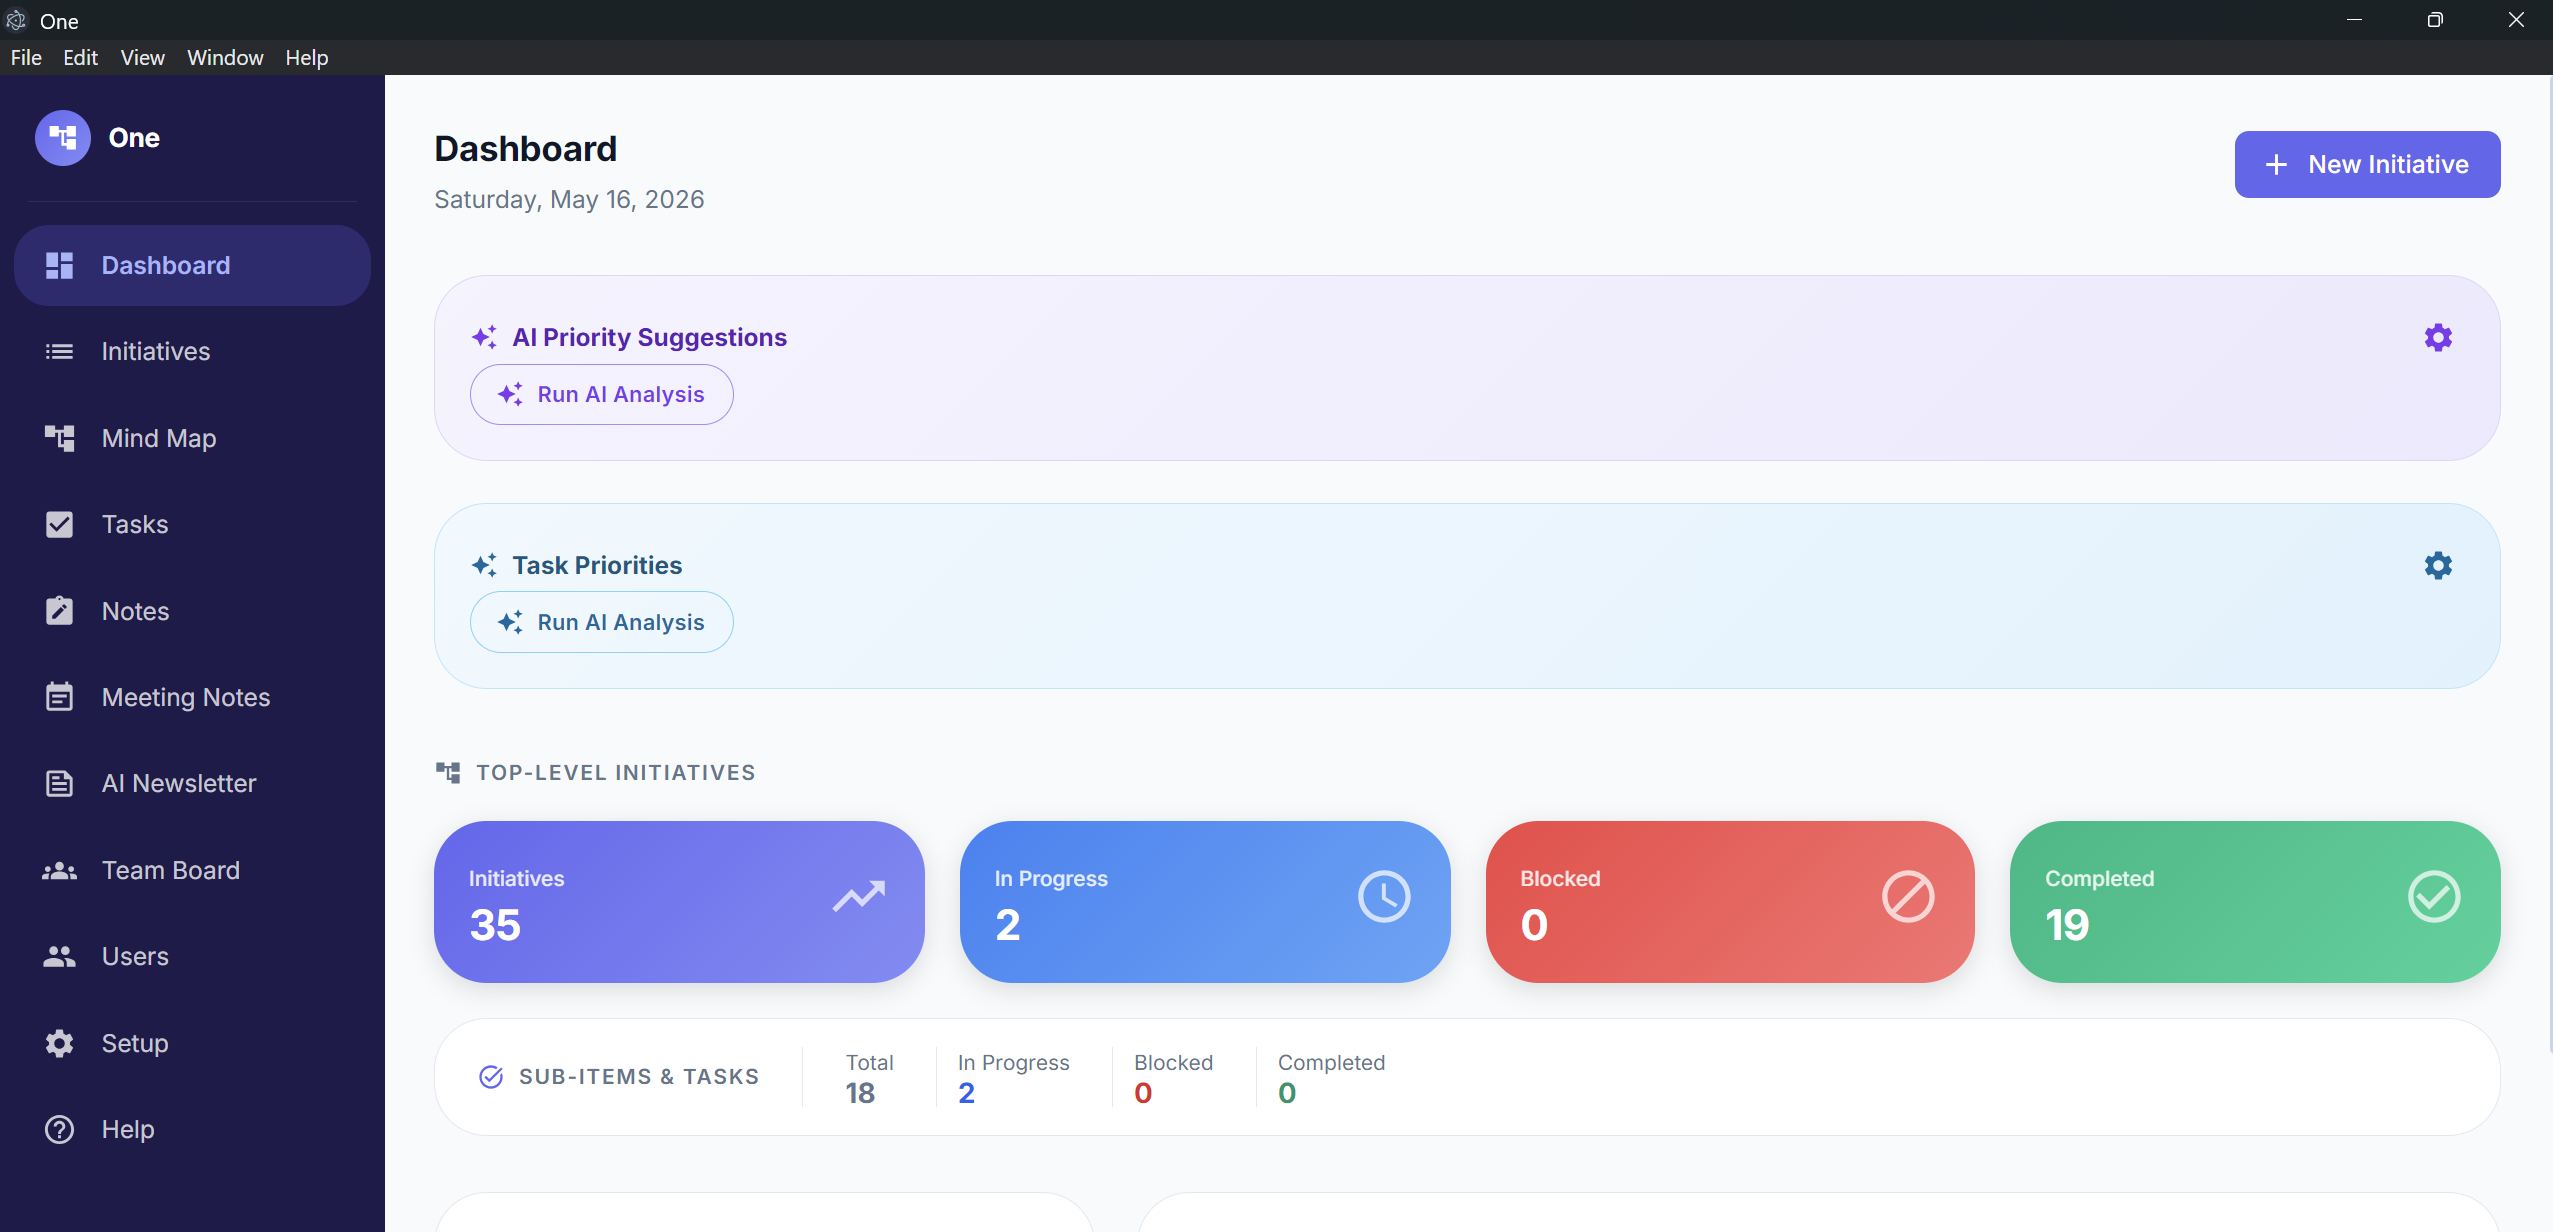The height and width of the screenshot is (1232, 2553).
Task: Run AI Analysis for Task Priorities
Action: pyautogui.click(x=601, y=622)
